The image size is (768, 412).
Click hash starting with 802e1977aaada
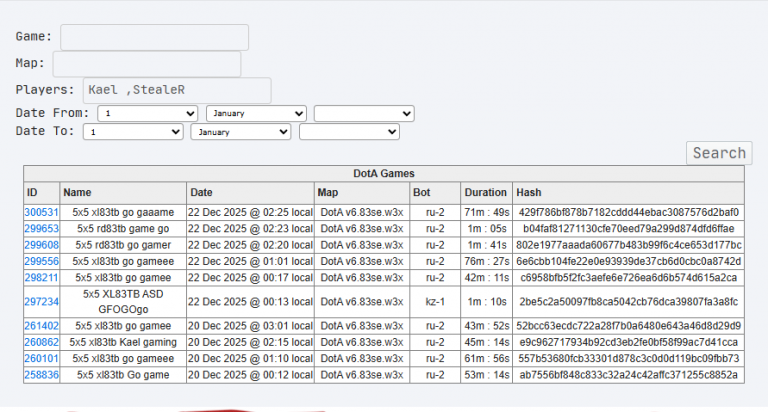point(628,245)
